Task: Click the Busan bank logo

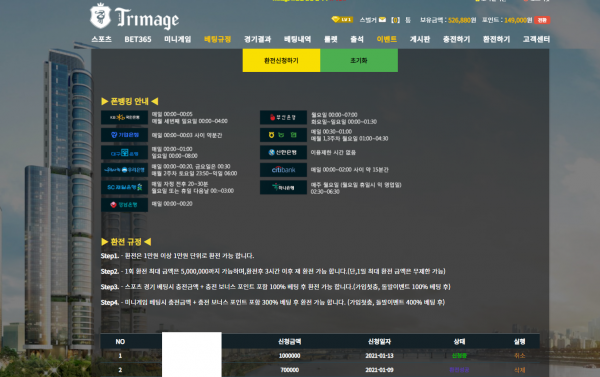Action: (x=283, y=118)
